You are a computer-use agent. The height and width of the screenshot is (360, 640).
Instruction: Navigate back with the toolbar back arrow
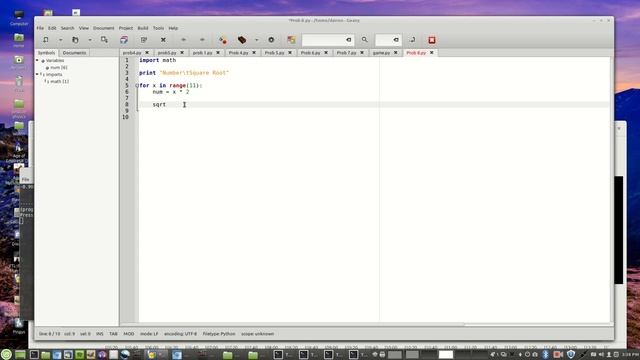pos(183,40)
